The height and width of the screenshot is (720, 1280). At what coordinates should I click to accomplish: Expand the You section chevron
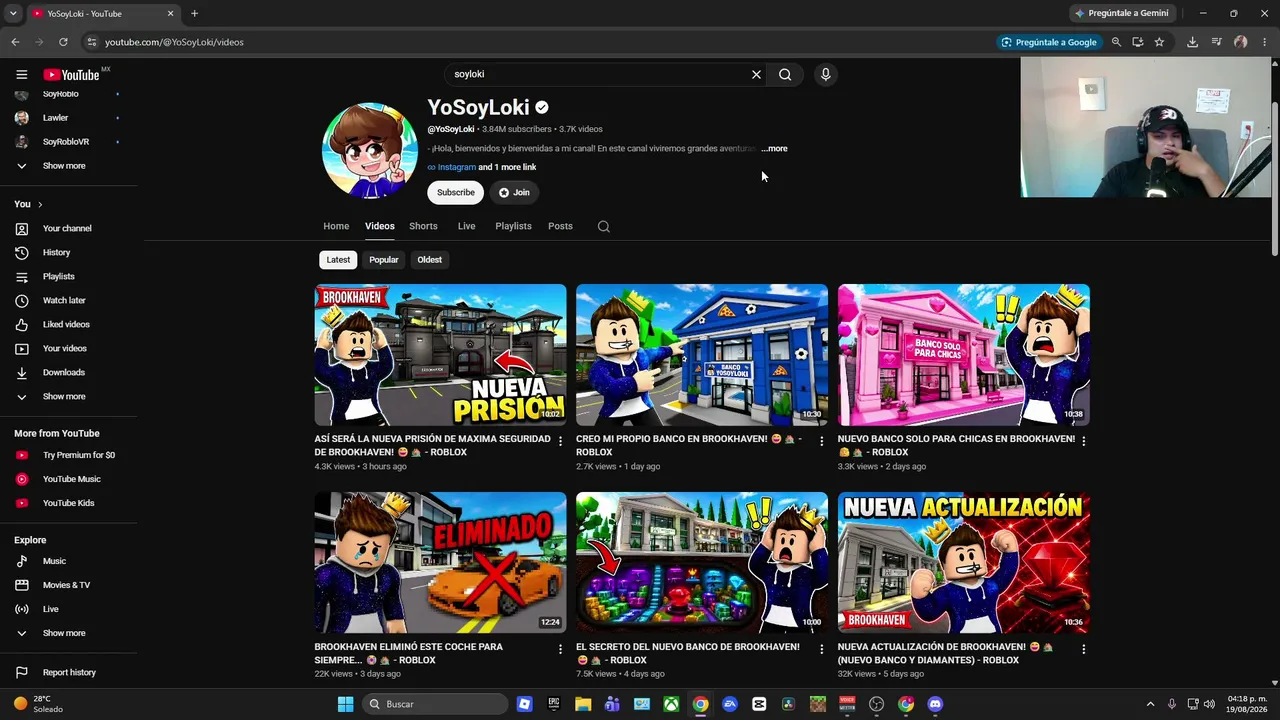[40, 204]
